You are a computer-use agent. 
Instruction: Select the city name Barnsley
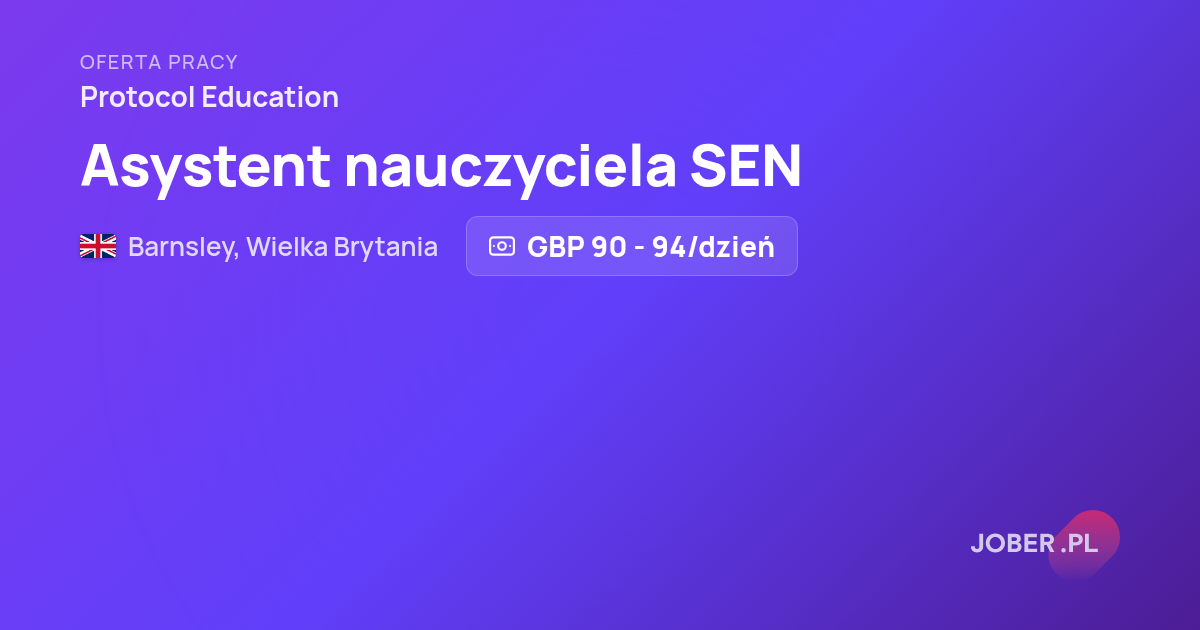point(183,247)
